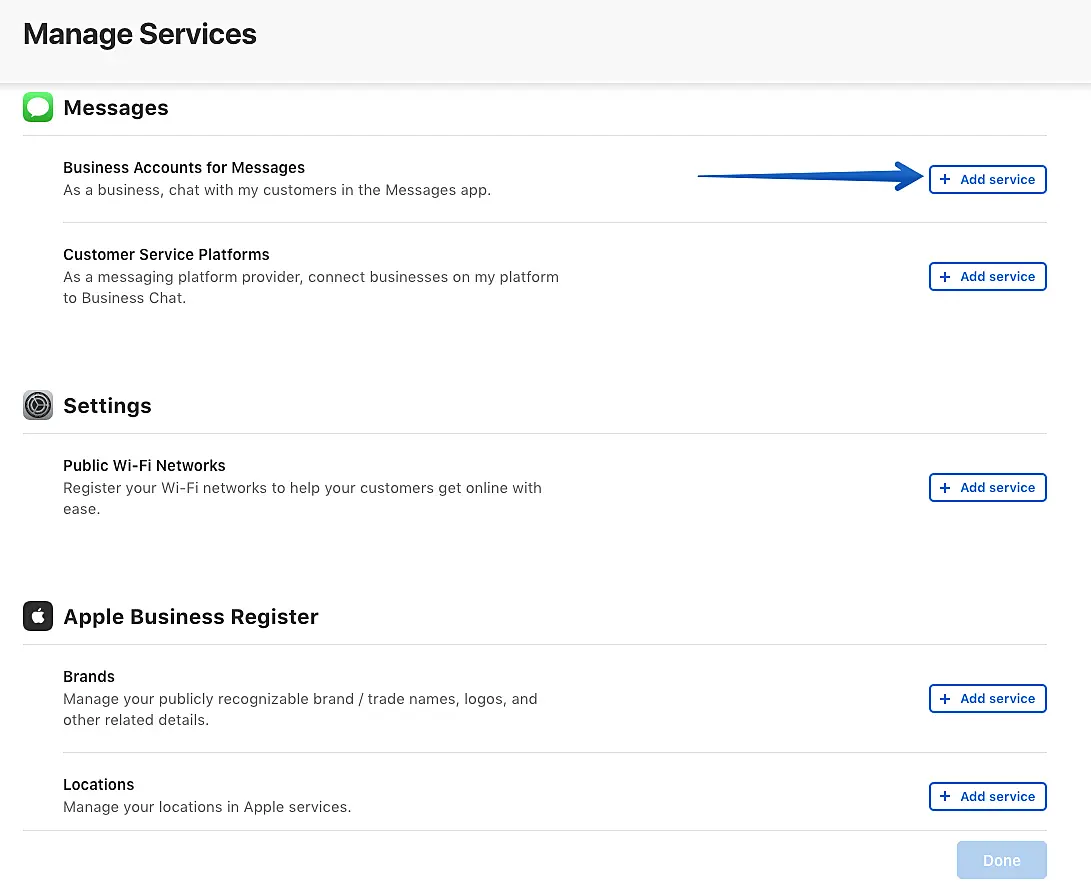Viewport: 1091px width, 888px height.
Task: Click the blue arrow annotation
Action: (x=810, y=177)
